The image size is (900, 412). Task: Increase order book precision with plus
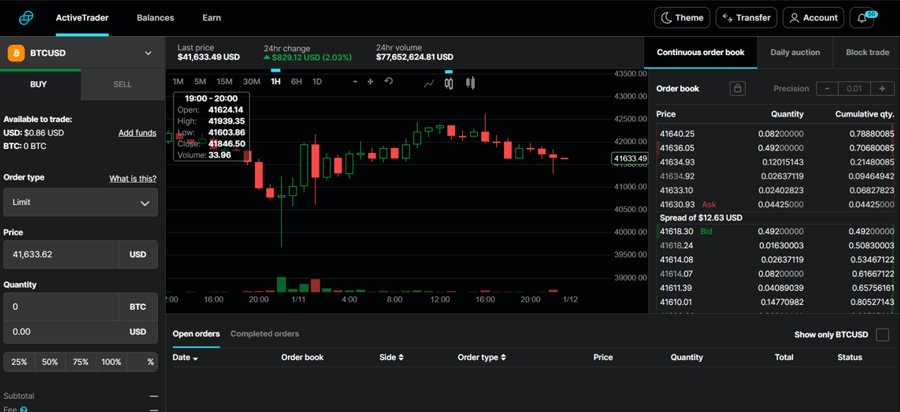coord(882,88)
